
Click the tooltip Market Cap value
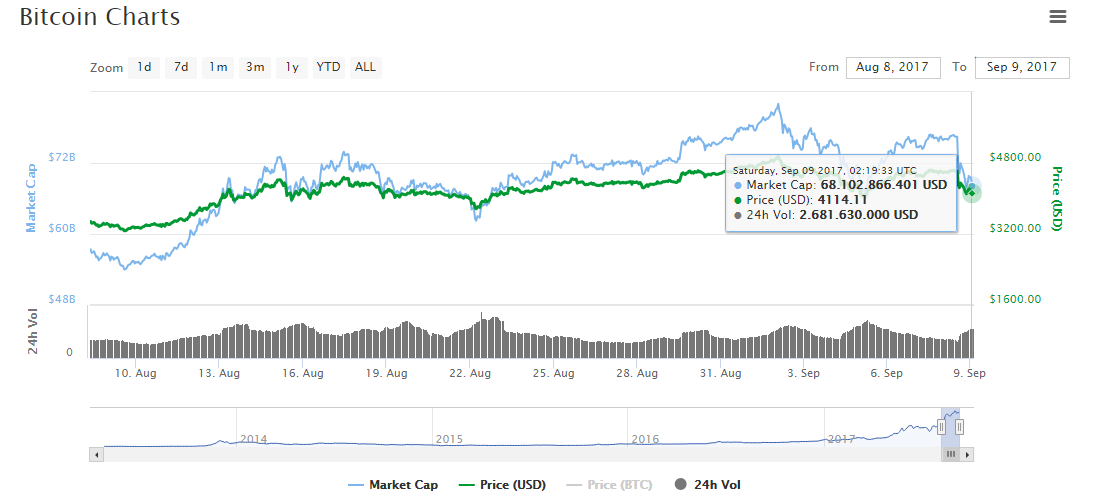pyautogui.click(x=882, y=185)
